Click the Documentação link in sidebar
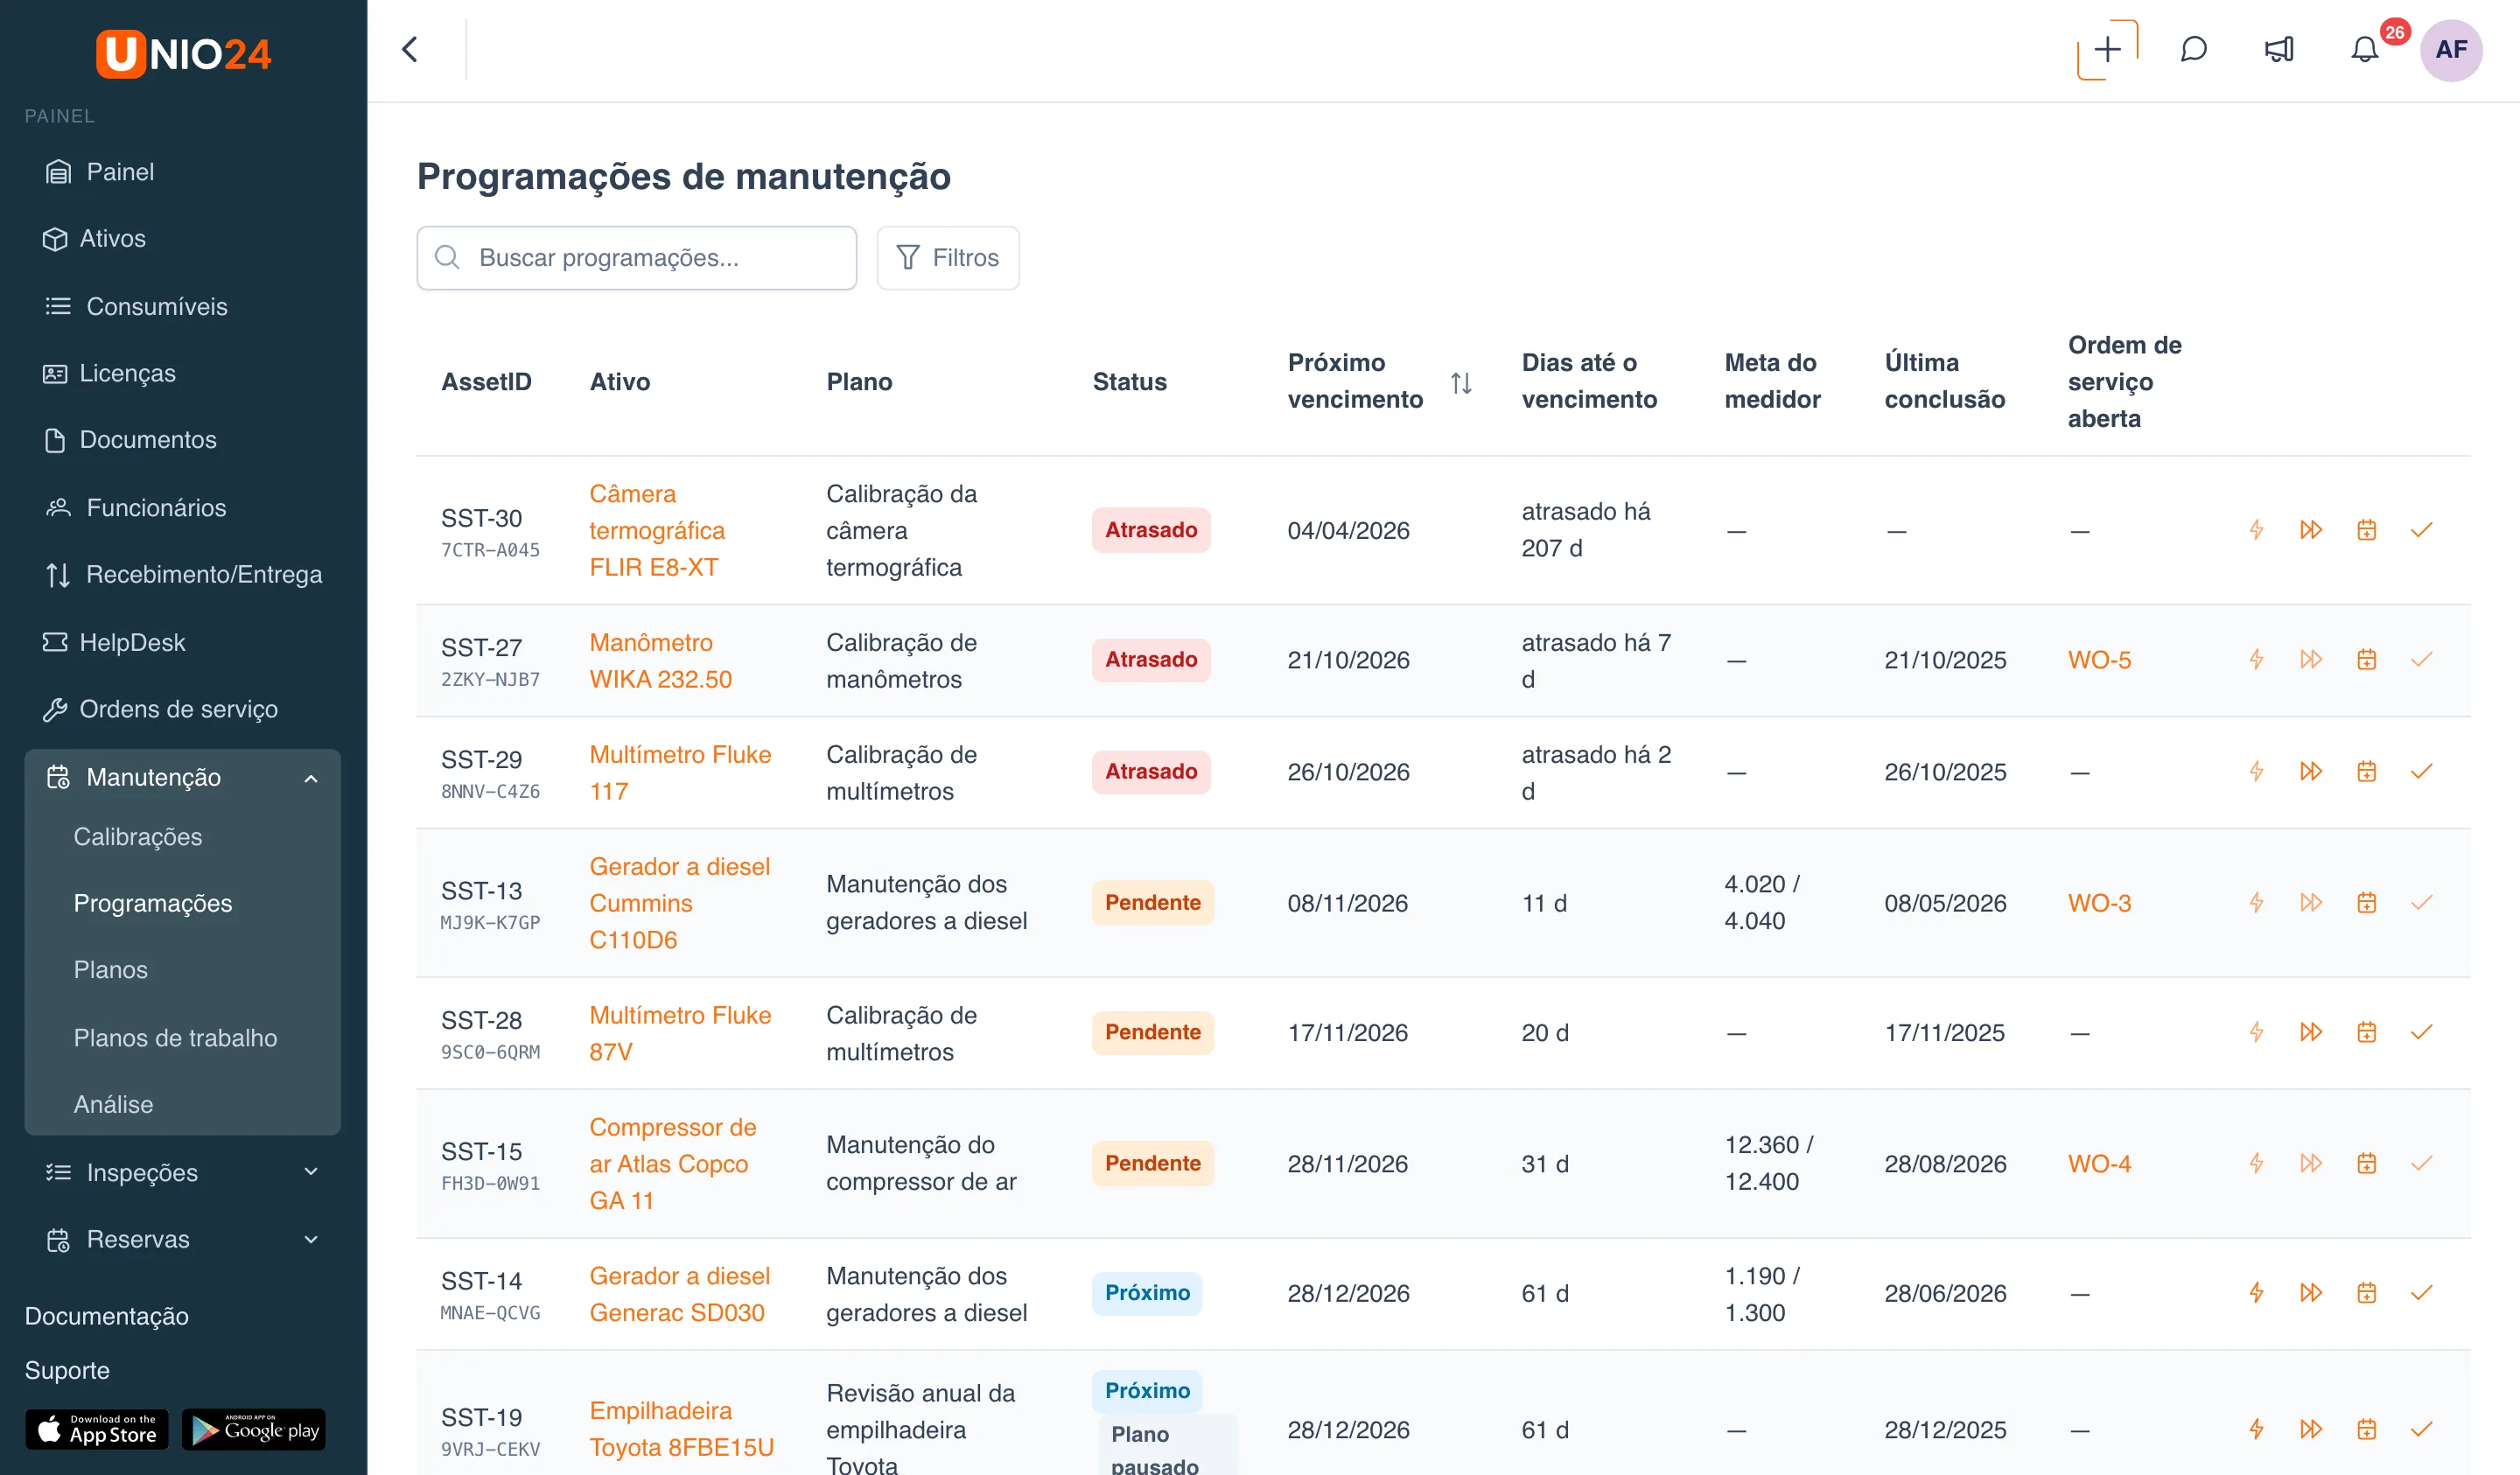The width and height of the screenshot is (2520, 1475). click(107, 1316)
